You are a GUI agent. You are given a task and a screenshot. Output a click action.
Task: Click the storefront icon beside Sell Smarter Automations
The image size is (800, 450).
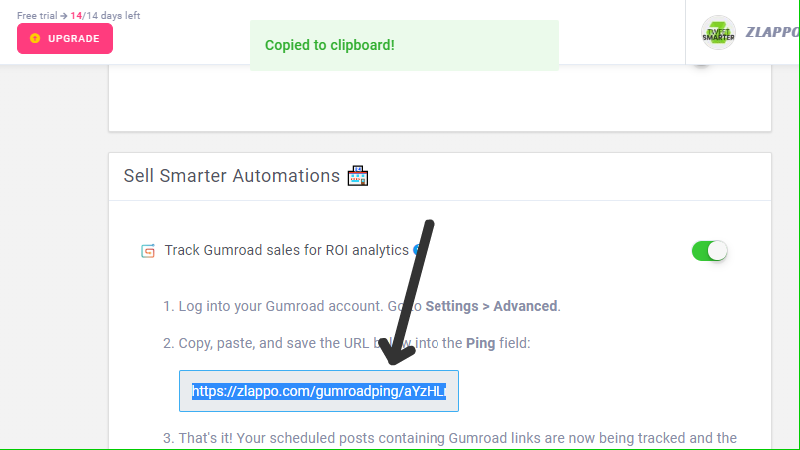coord(358,176)
